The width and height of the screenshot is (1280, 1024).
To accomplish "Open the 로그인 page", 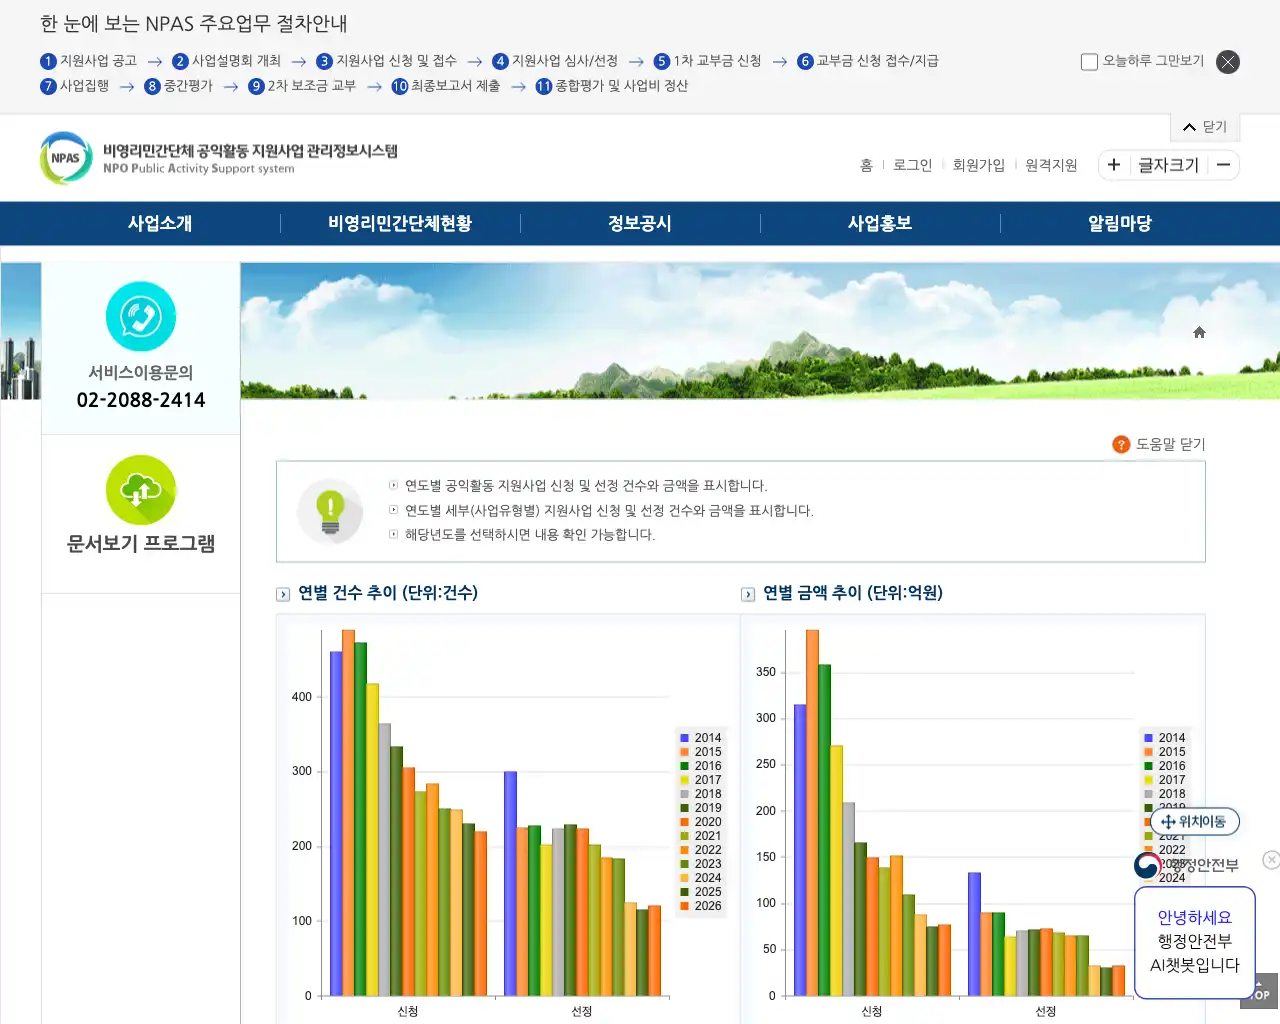I will click(x=912, y=165).
